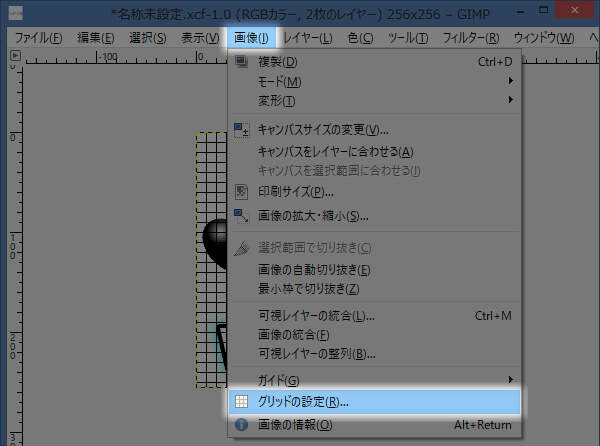Minimize the GIMP window
600x446 pixels.
tap(520, 12)
